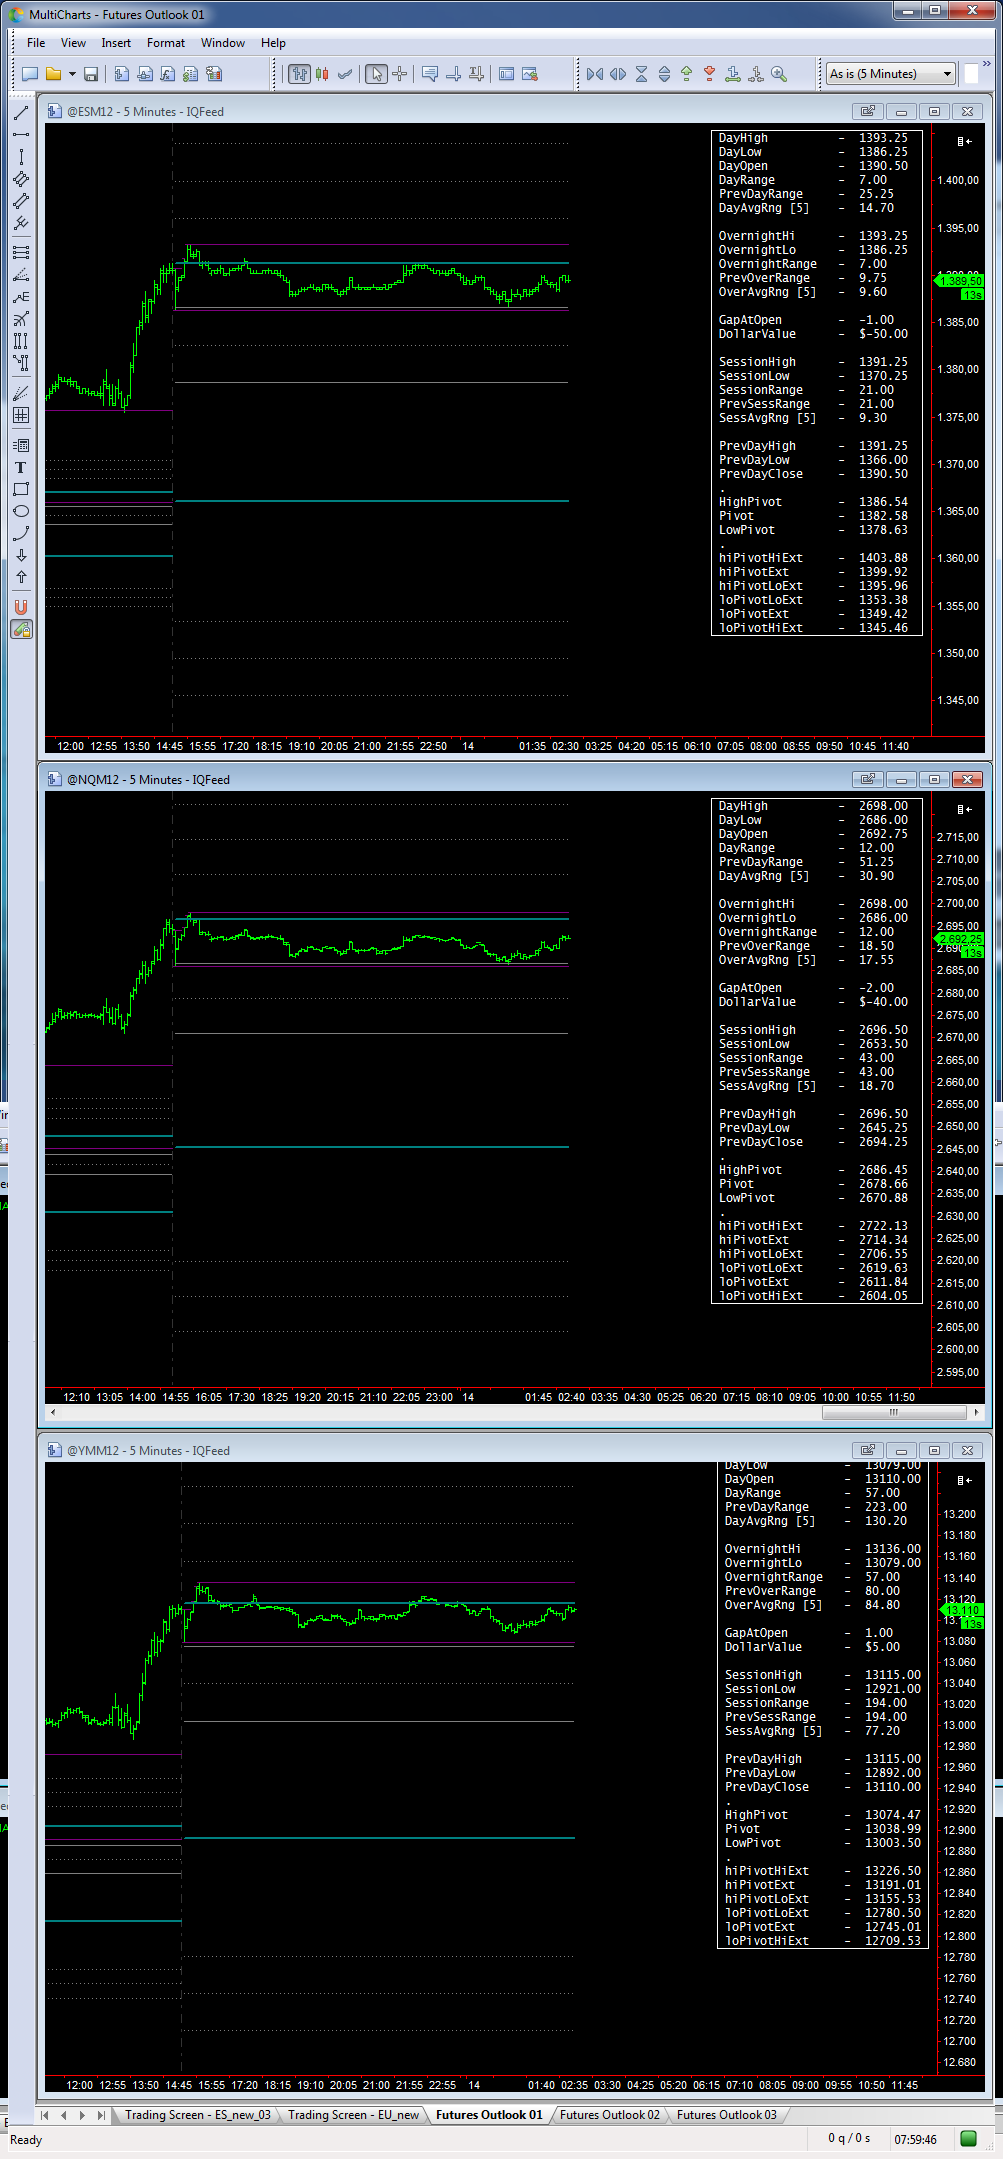
Task: Select the Fibonacci Arcs tool
Action: tap(21, 318)
